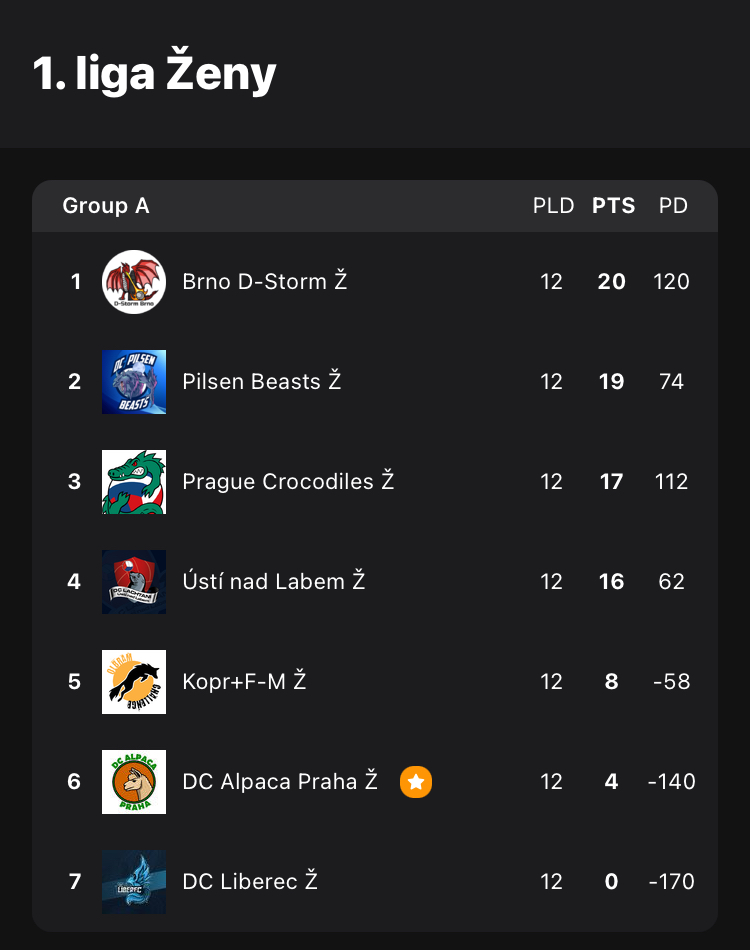Image resolution: width=750 pixels, height=950 pixels.
Task: Go to Ústí nad Labem Ž team
Action: (274, 582)
